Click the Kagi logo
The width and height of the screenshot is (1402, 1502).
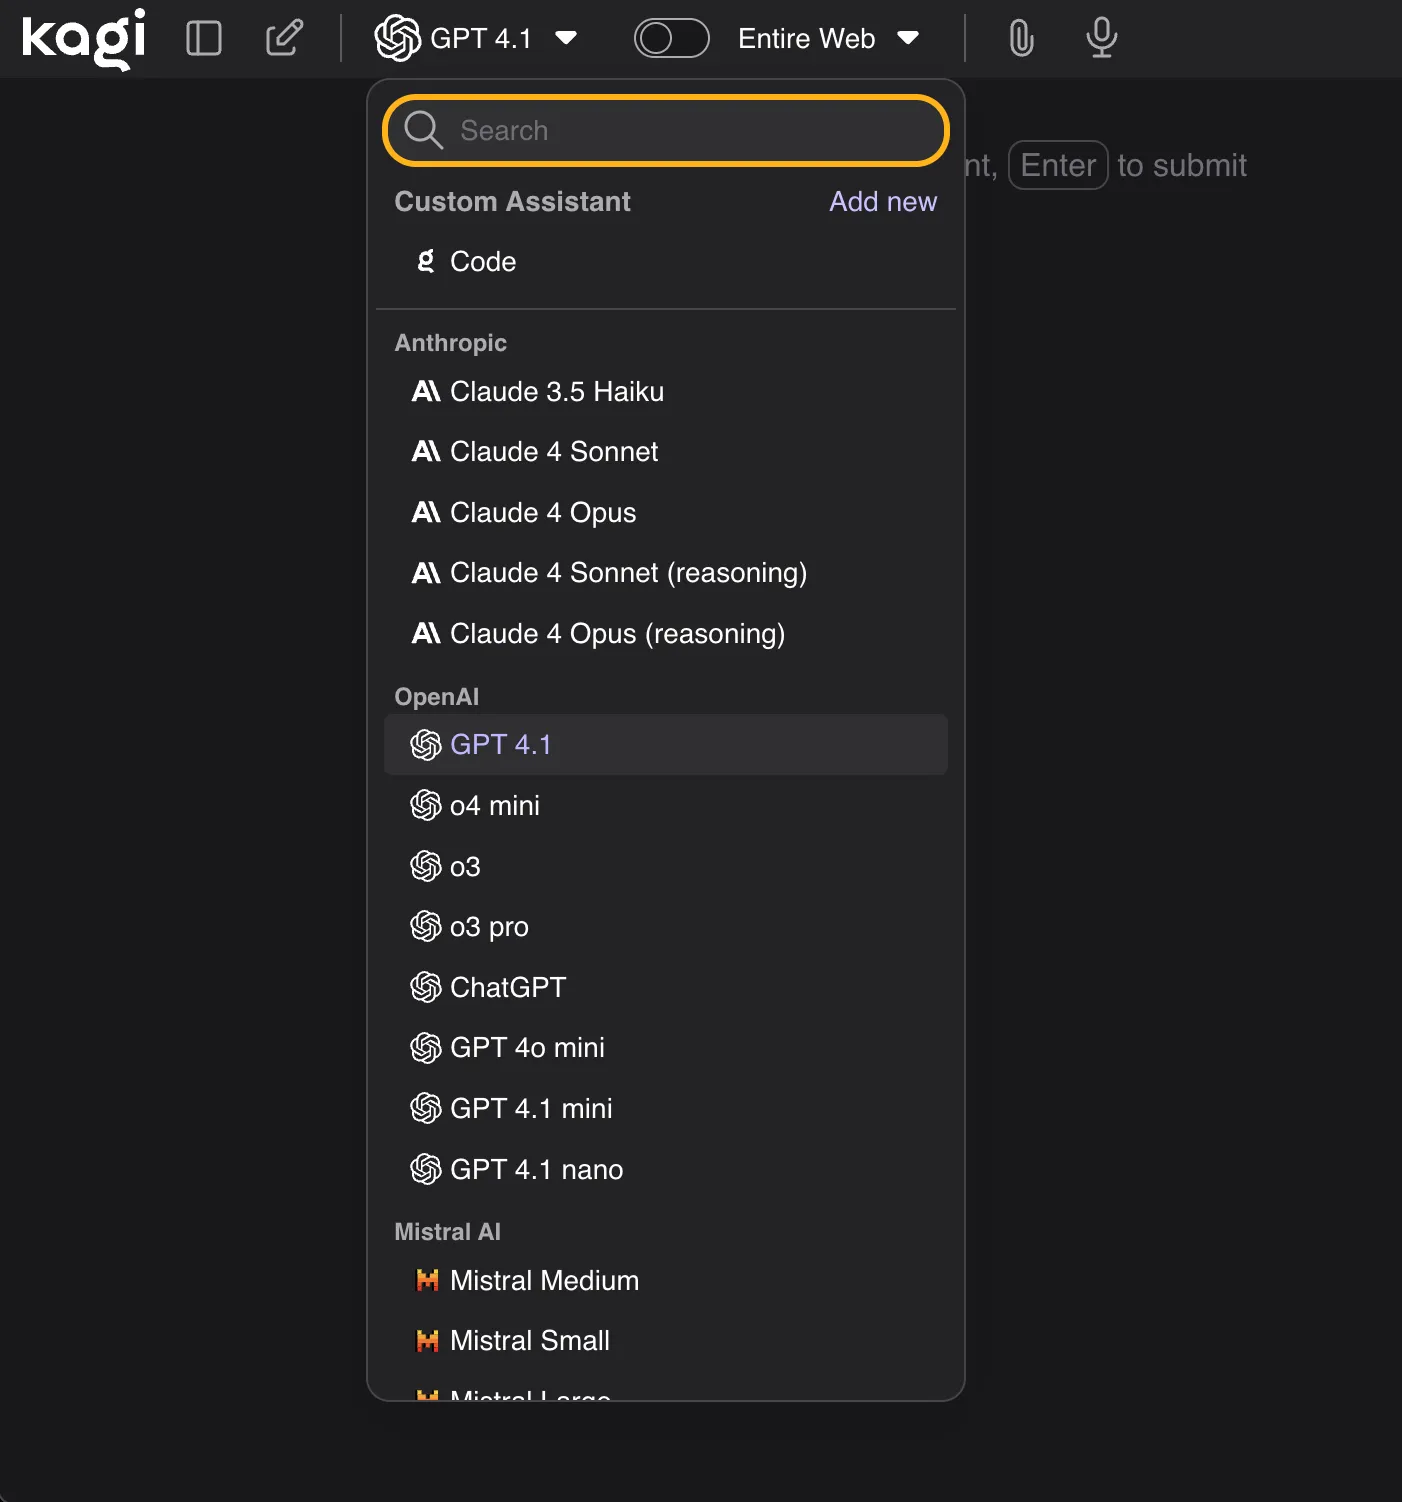pos(84,38)
